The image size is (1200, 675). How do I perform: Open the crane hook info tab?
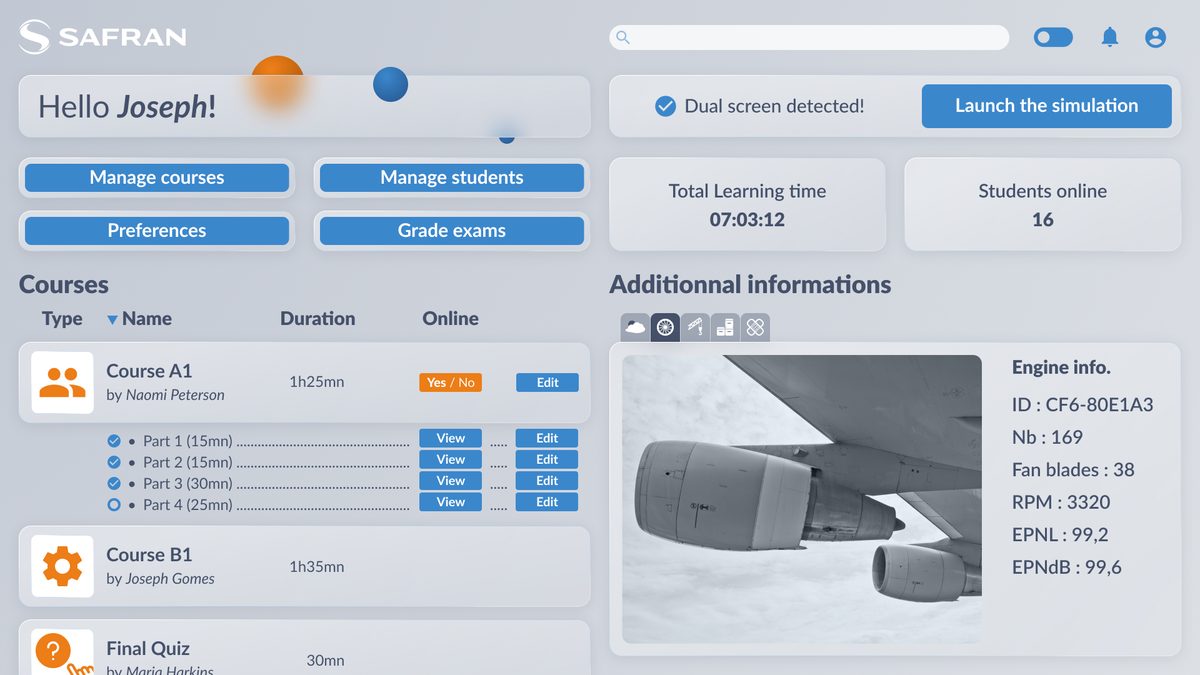695,327
